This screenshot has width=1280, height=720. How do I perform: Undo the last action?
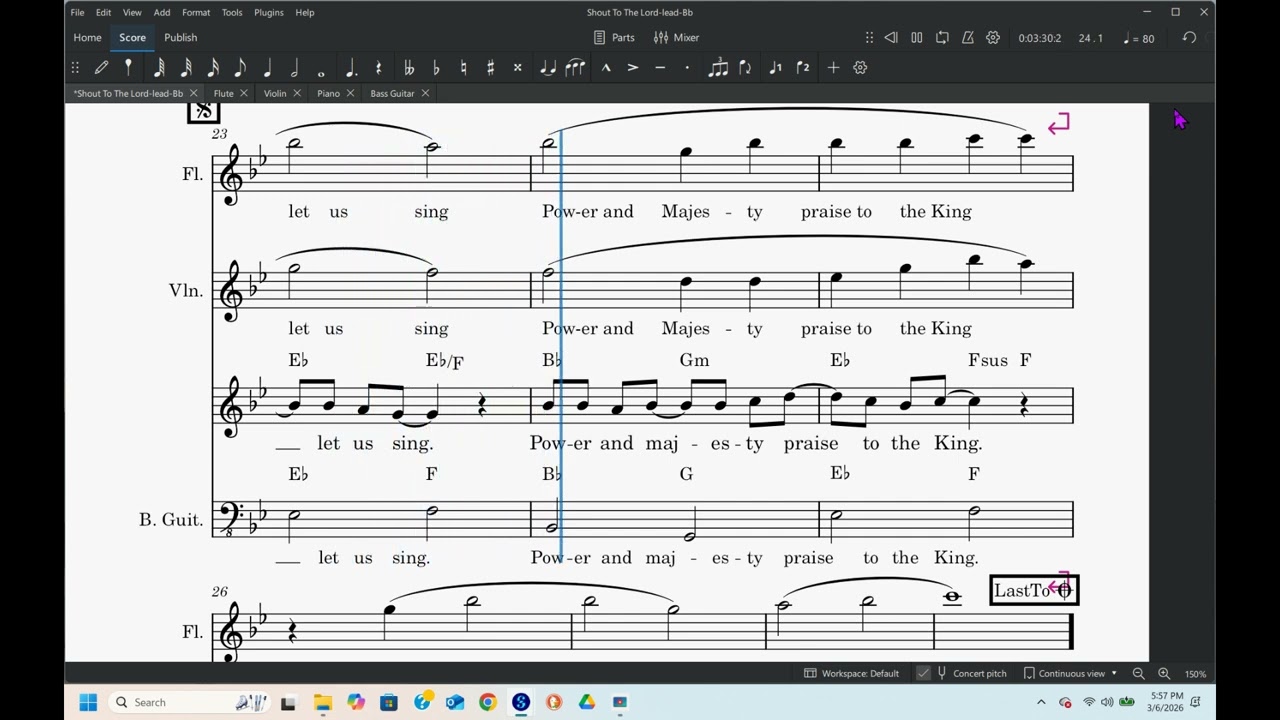[1189, 37]
